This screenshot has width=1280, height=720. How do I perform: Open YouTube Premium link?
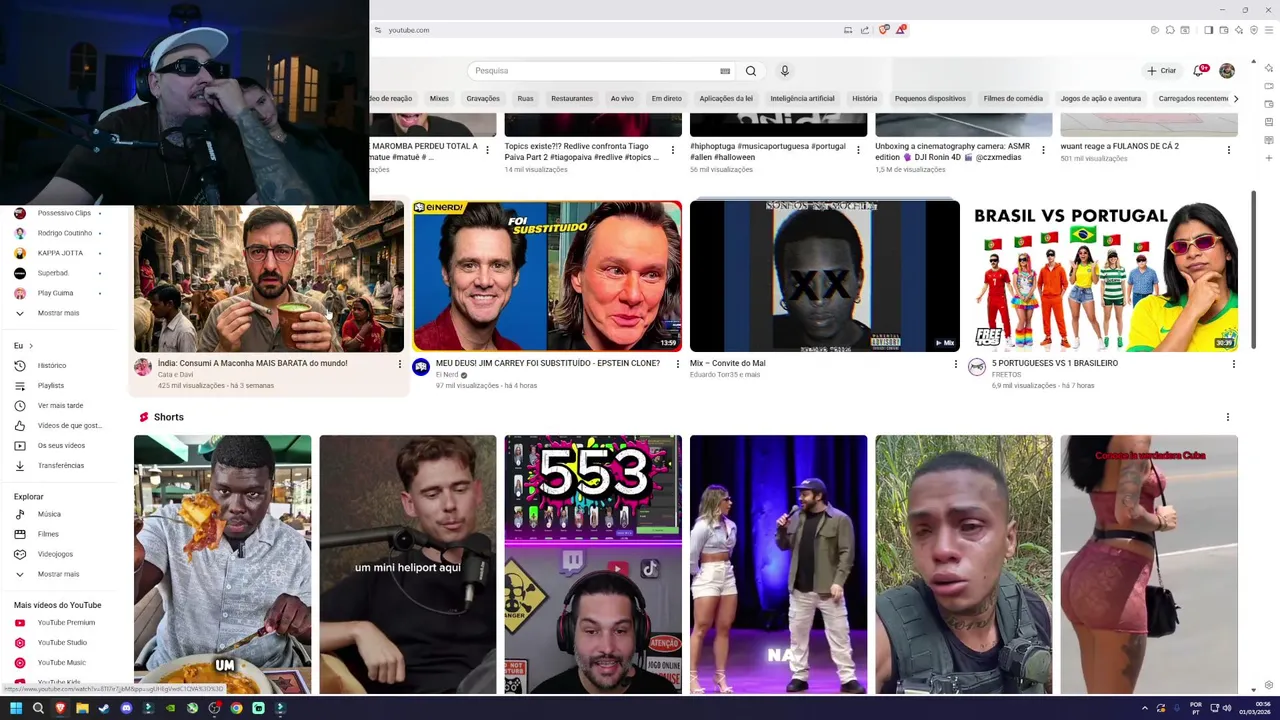point(66,622)
